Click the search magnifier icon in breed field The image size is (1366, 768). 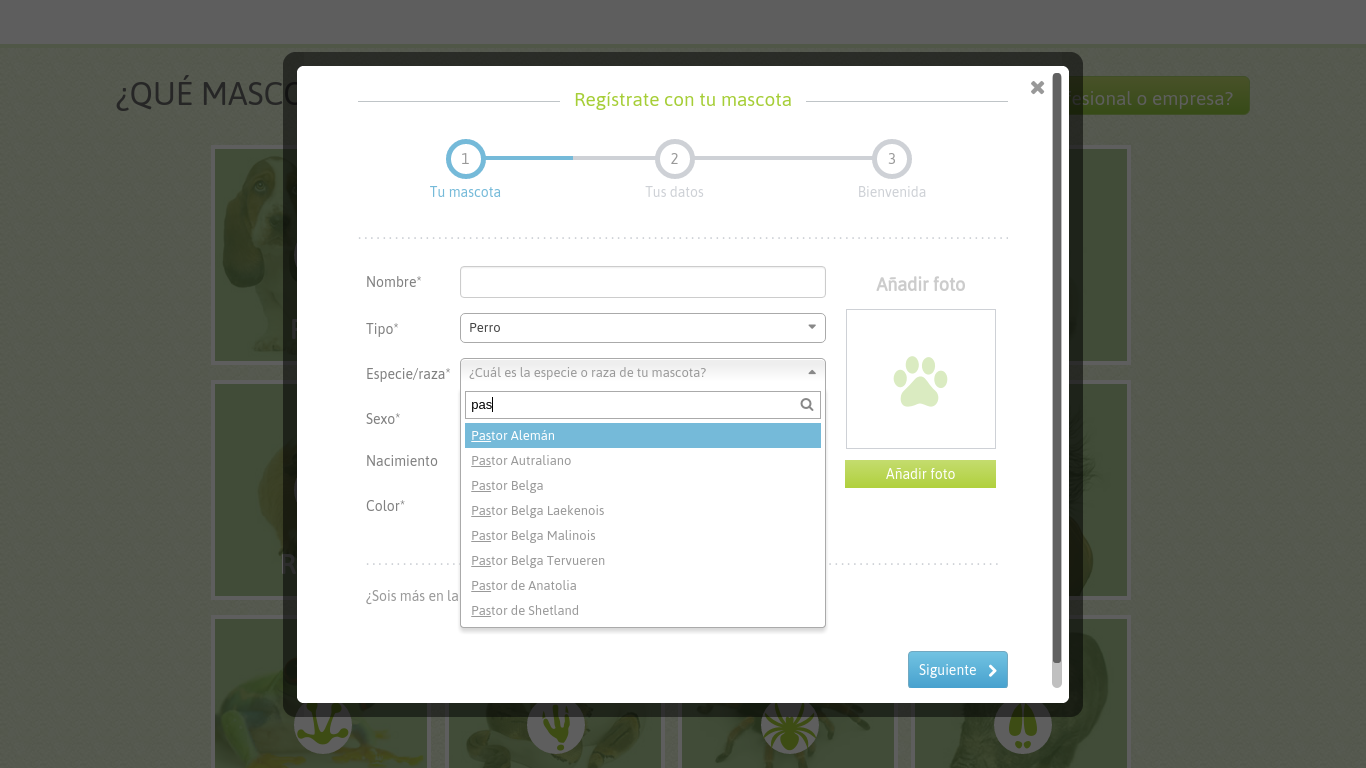coord(807,405)
